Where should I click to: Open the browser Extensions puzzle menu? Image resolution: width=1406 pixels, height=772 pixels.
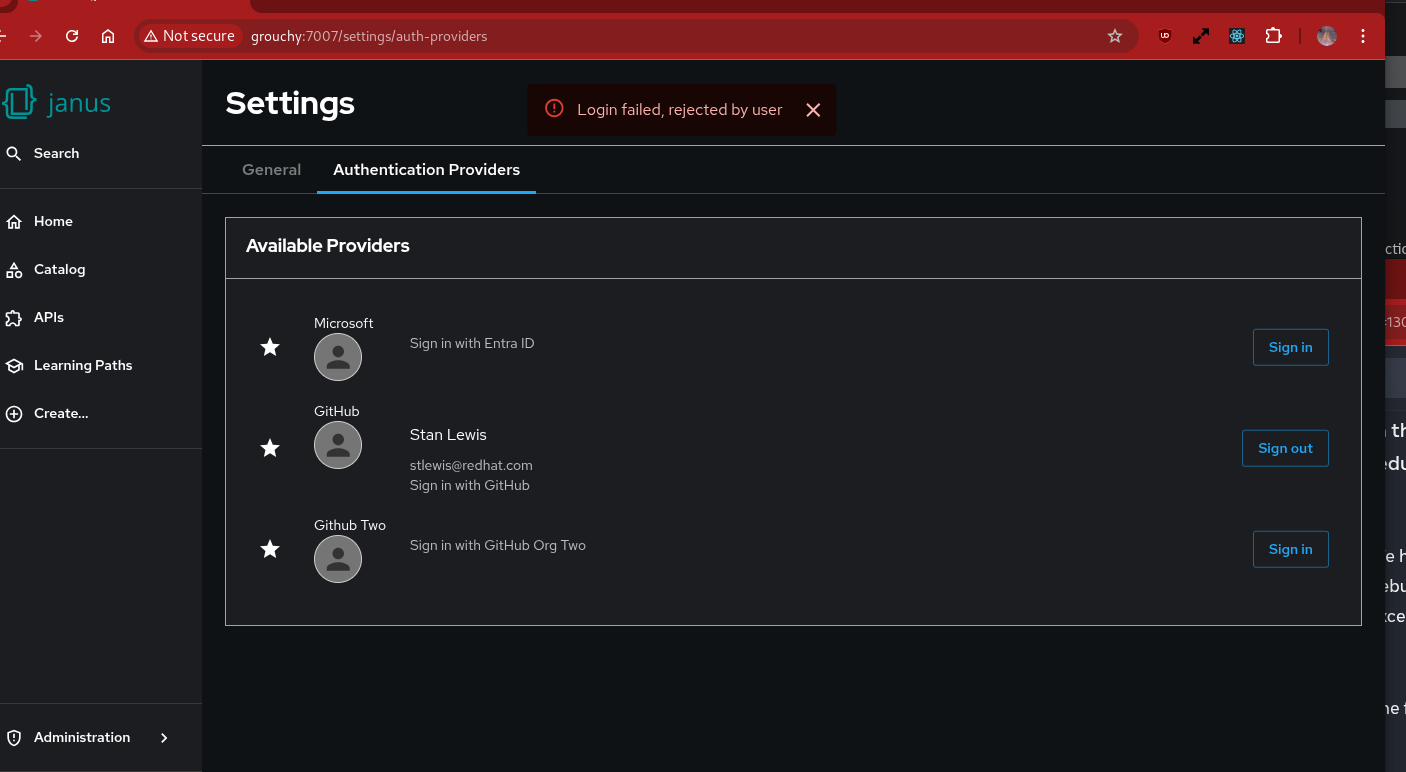[x=1273, y=36]
